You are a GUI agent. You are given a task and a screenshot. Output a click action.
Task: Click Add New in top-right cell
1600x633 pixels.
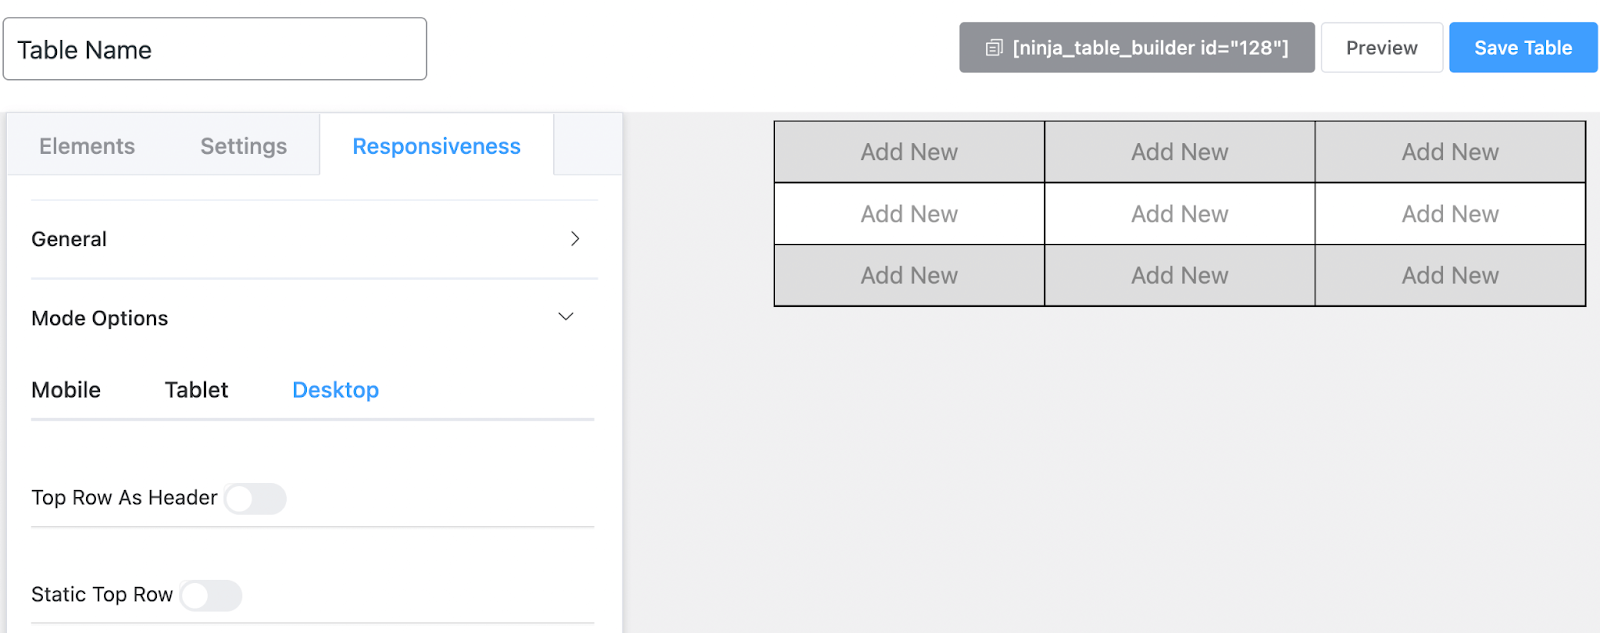click(x=1450, y=152)
